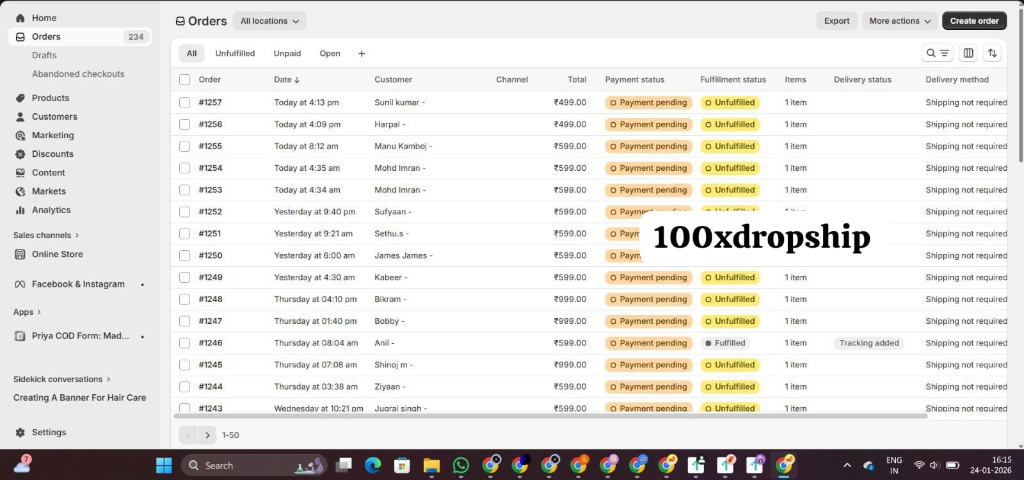
Task: Check the box for order #1244
Action: [185, 387]
